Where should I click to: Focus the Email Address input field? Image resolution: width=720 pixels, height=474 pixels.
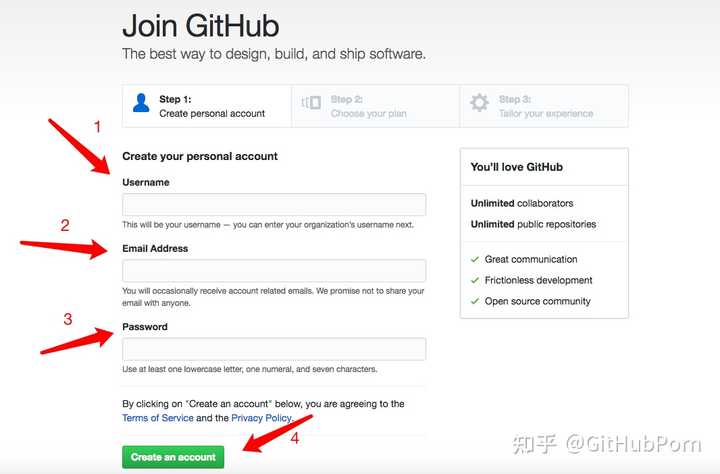pos(274,271)
